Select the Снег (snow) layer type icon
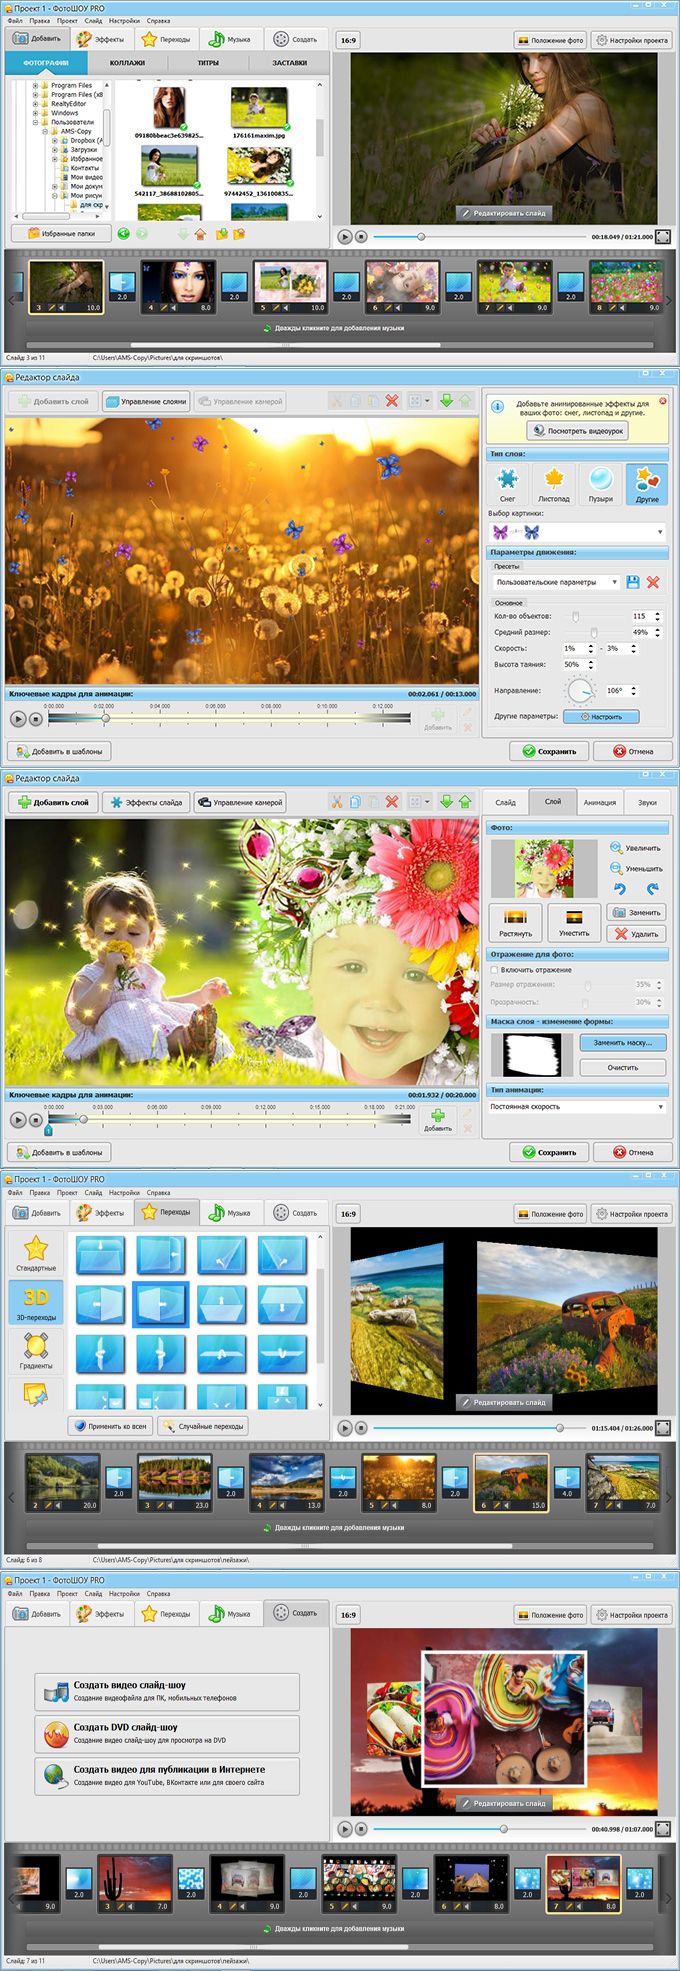680x1971 pixels. 508,483
